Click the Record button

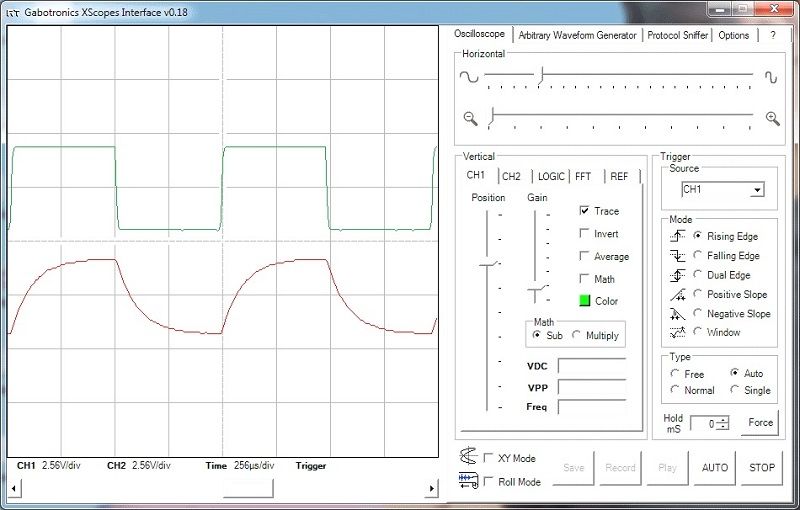click(x=620, y=468)
